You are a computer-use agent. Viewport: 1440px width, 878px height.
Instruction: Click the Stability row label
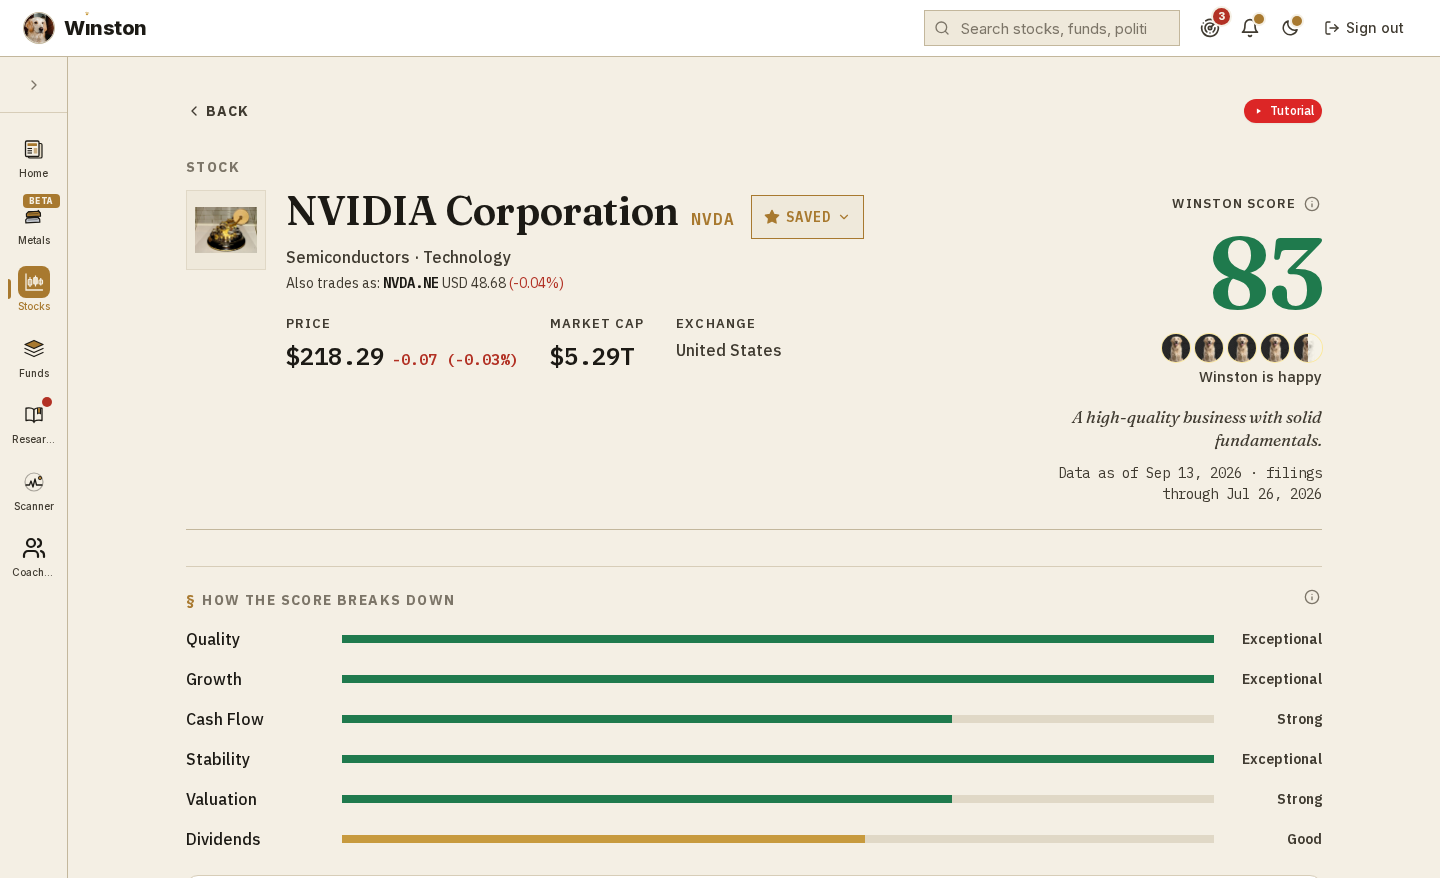pyautogui.click(x=218, y=759)
